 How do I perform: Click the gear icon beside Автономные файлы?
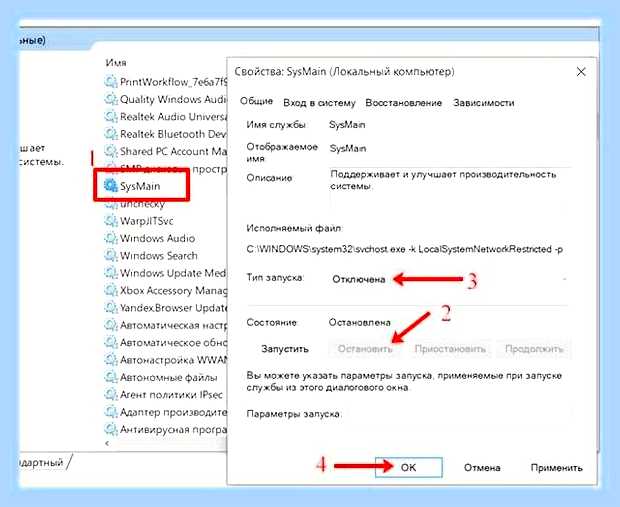[111, 377]
